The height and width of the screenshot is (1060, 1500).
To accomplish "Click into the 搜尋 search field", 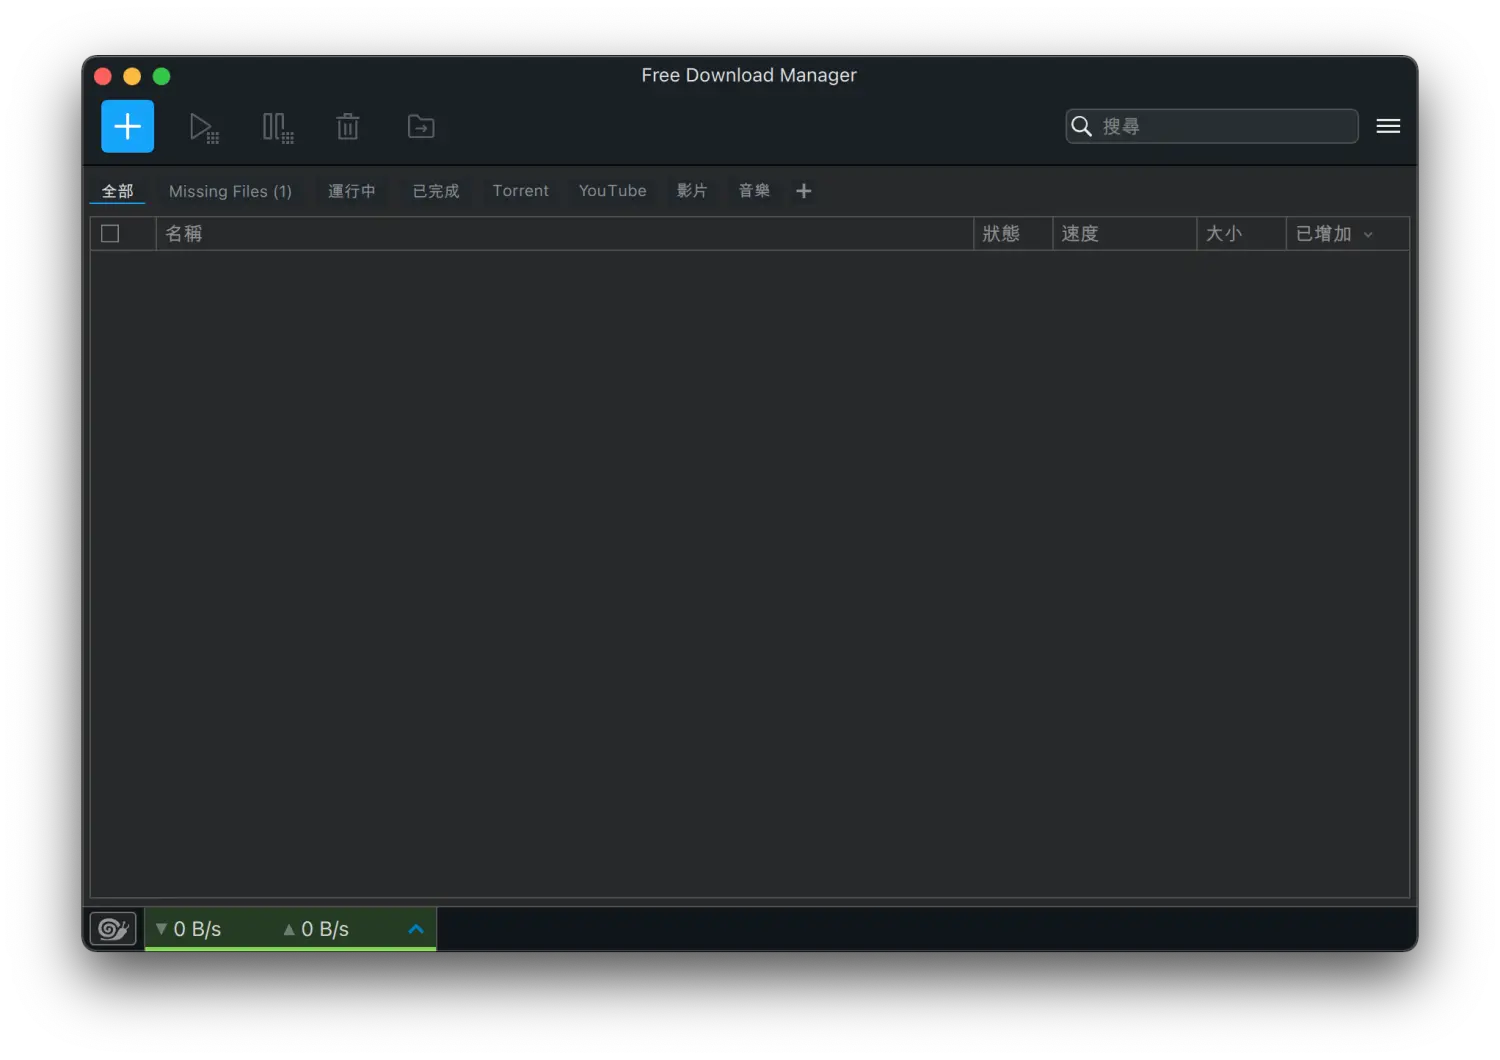I will pos(1225,126).
